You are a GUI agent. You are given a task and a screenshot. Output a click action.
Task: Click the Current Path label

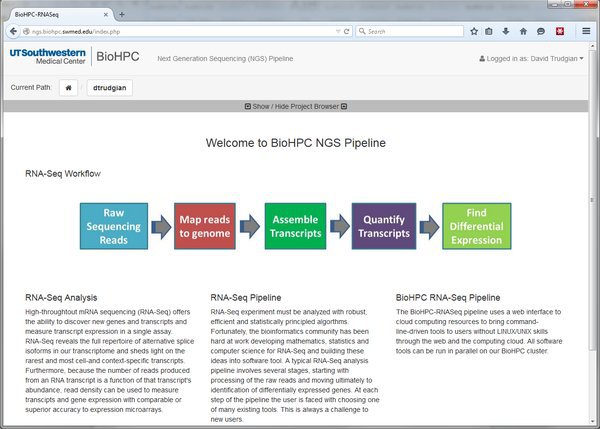(31, 87)
